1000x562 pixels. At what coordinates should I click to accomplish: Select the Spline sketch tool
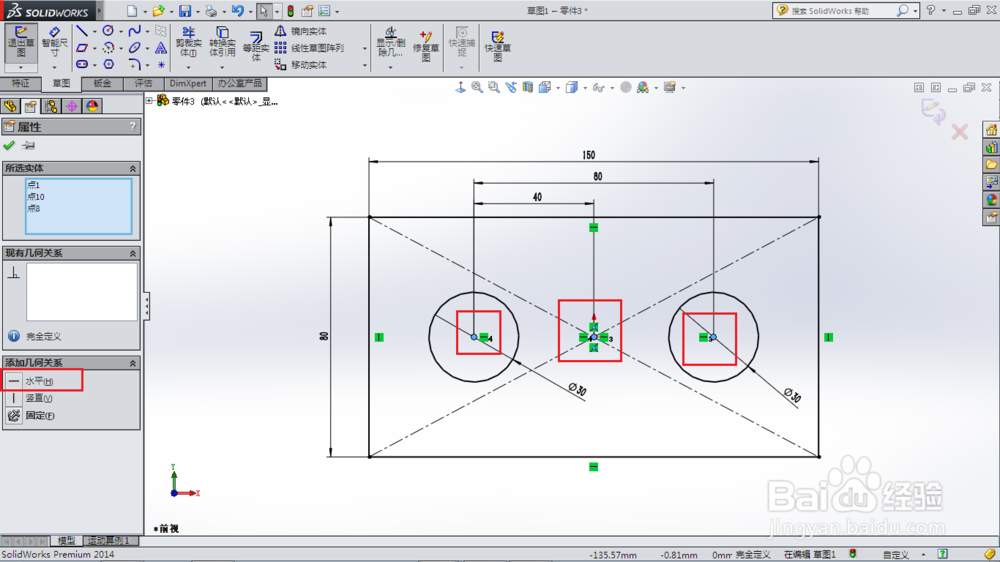(135, 31)
